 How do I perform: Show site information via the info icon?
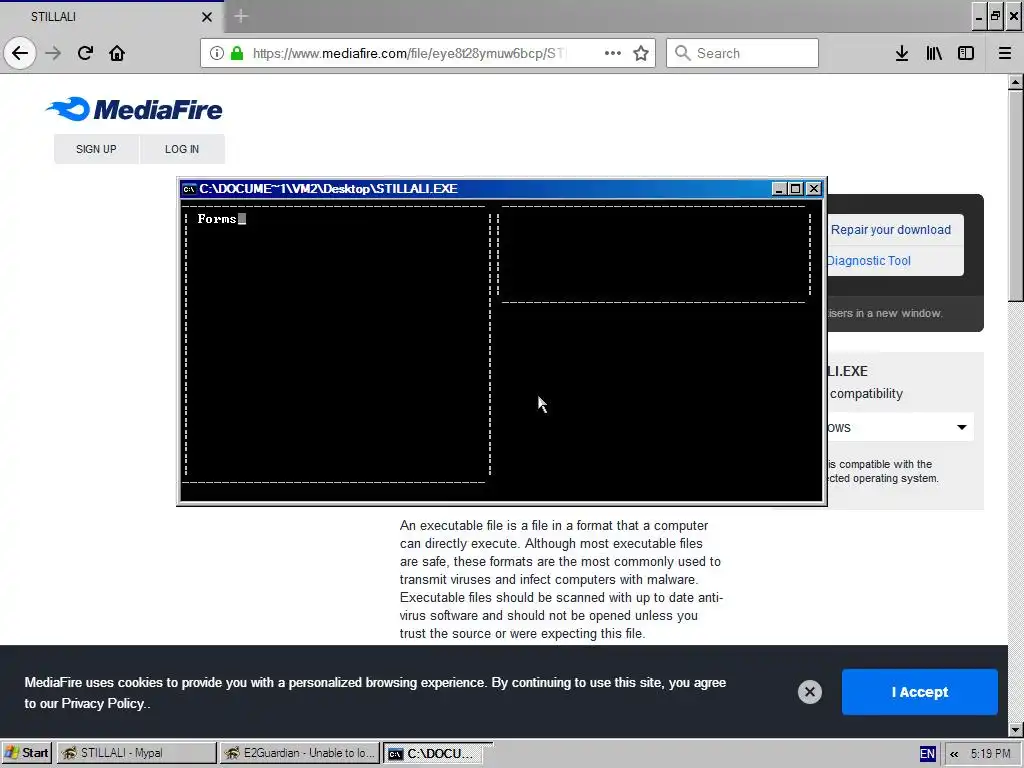click(217, 53)
